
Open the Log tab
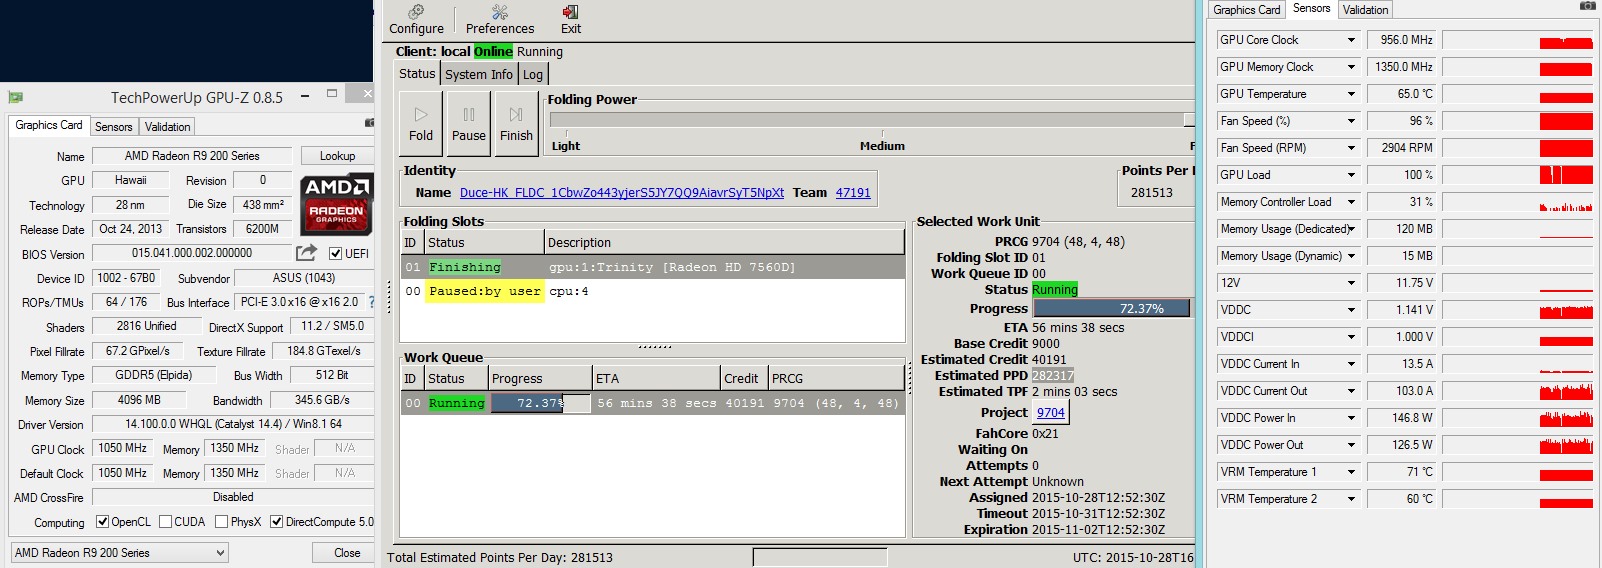[533, 74]
